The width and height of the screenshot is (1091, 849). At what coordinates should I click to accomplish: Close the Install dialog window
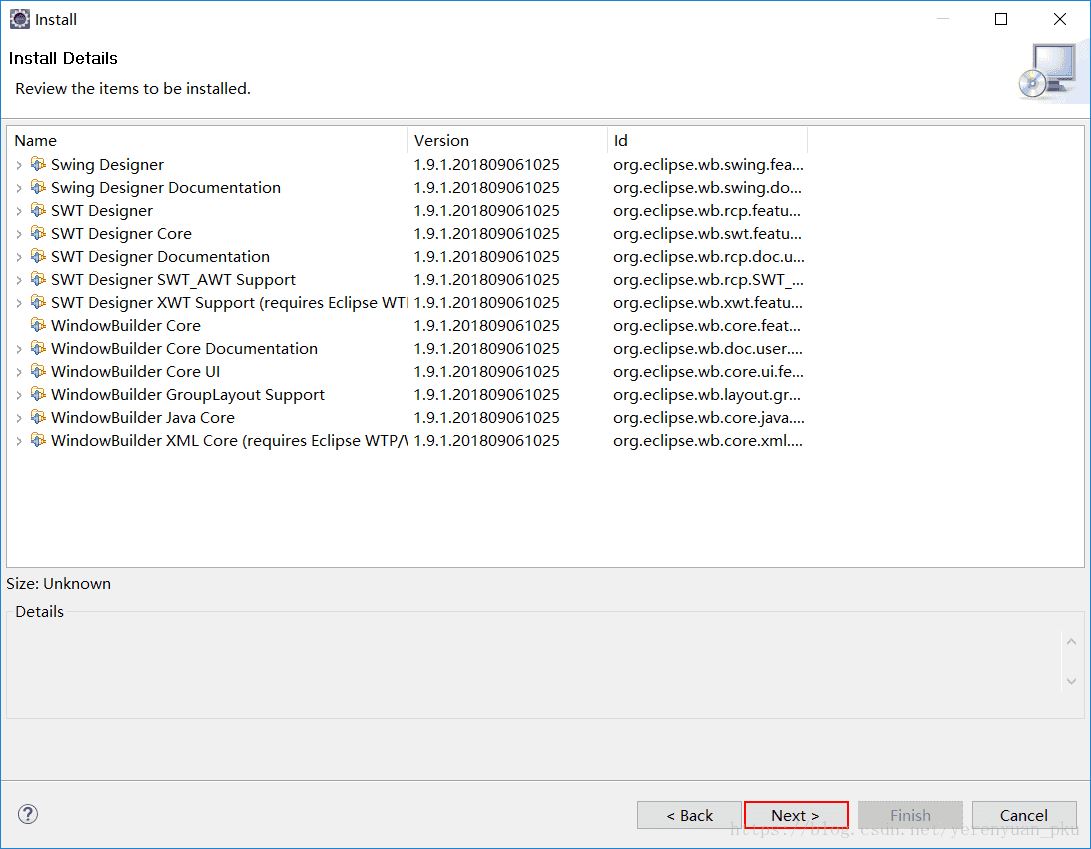tap(1060, 19)
